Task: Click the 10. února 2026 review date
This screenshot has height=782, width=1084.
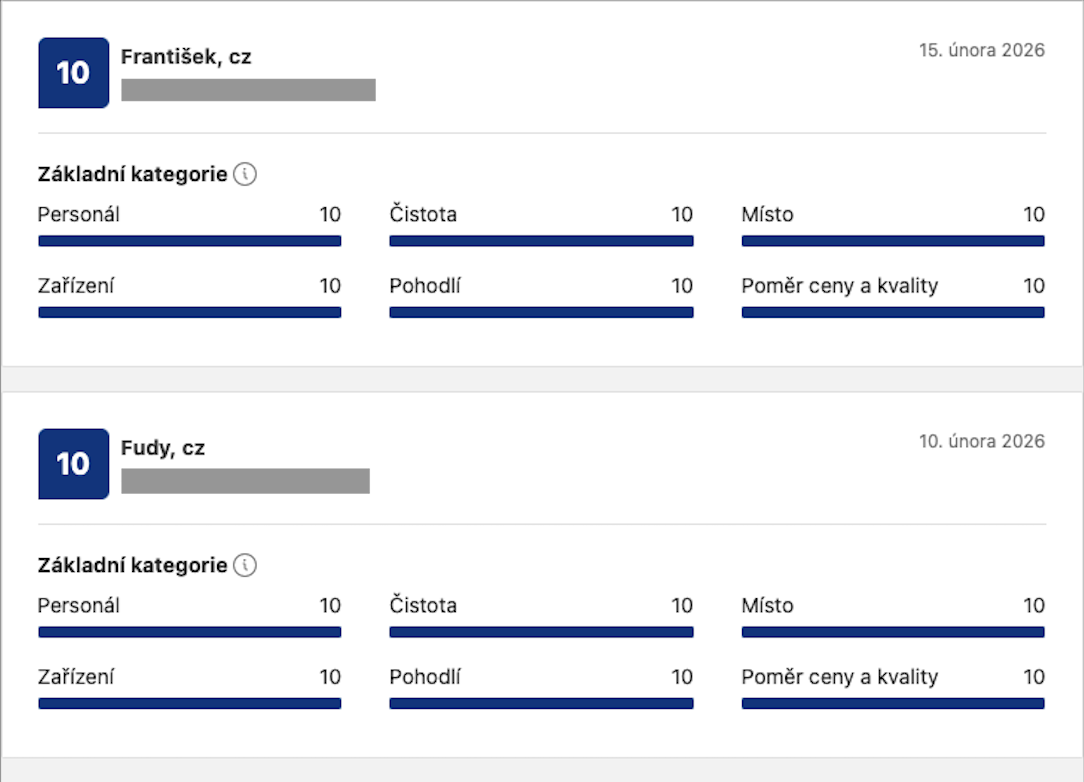Action: (x=981, y=441)
